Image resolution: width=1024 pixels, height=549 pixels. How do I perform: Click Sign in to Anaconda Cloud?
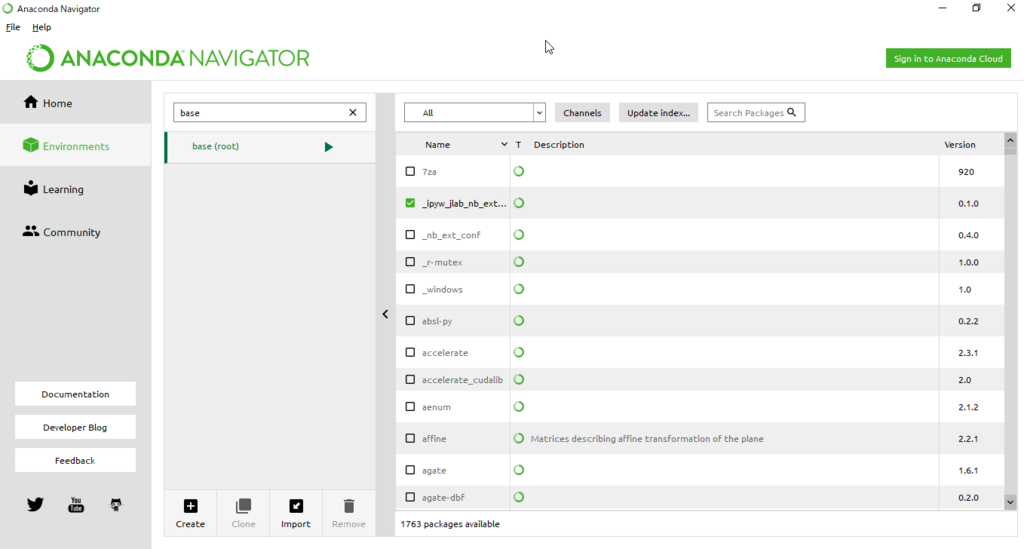click(948, 58)
